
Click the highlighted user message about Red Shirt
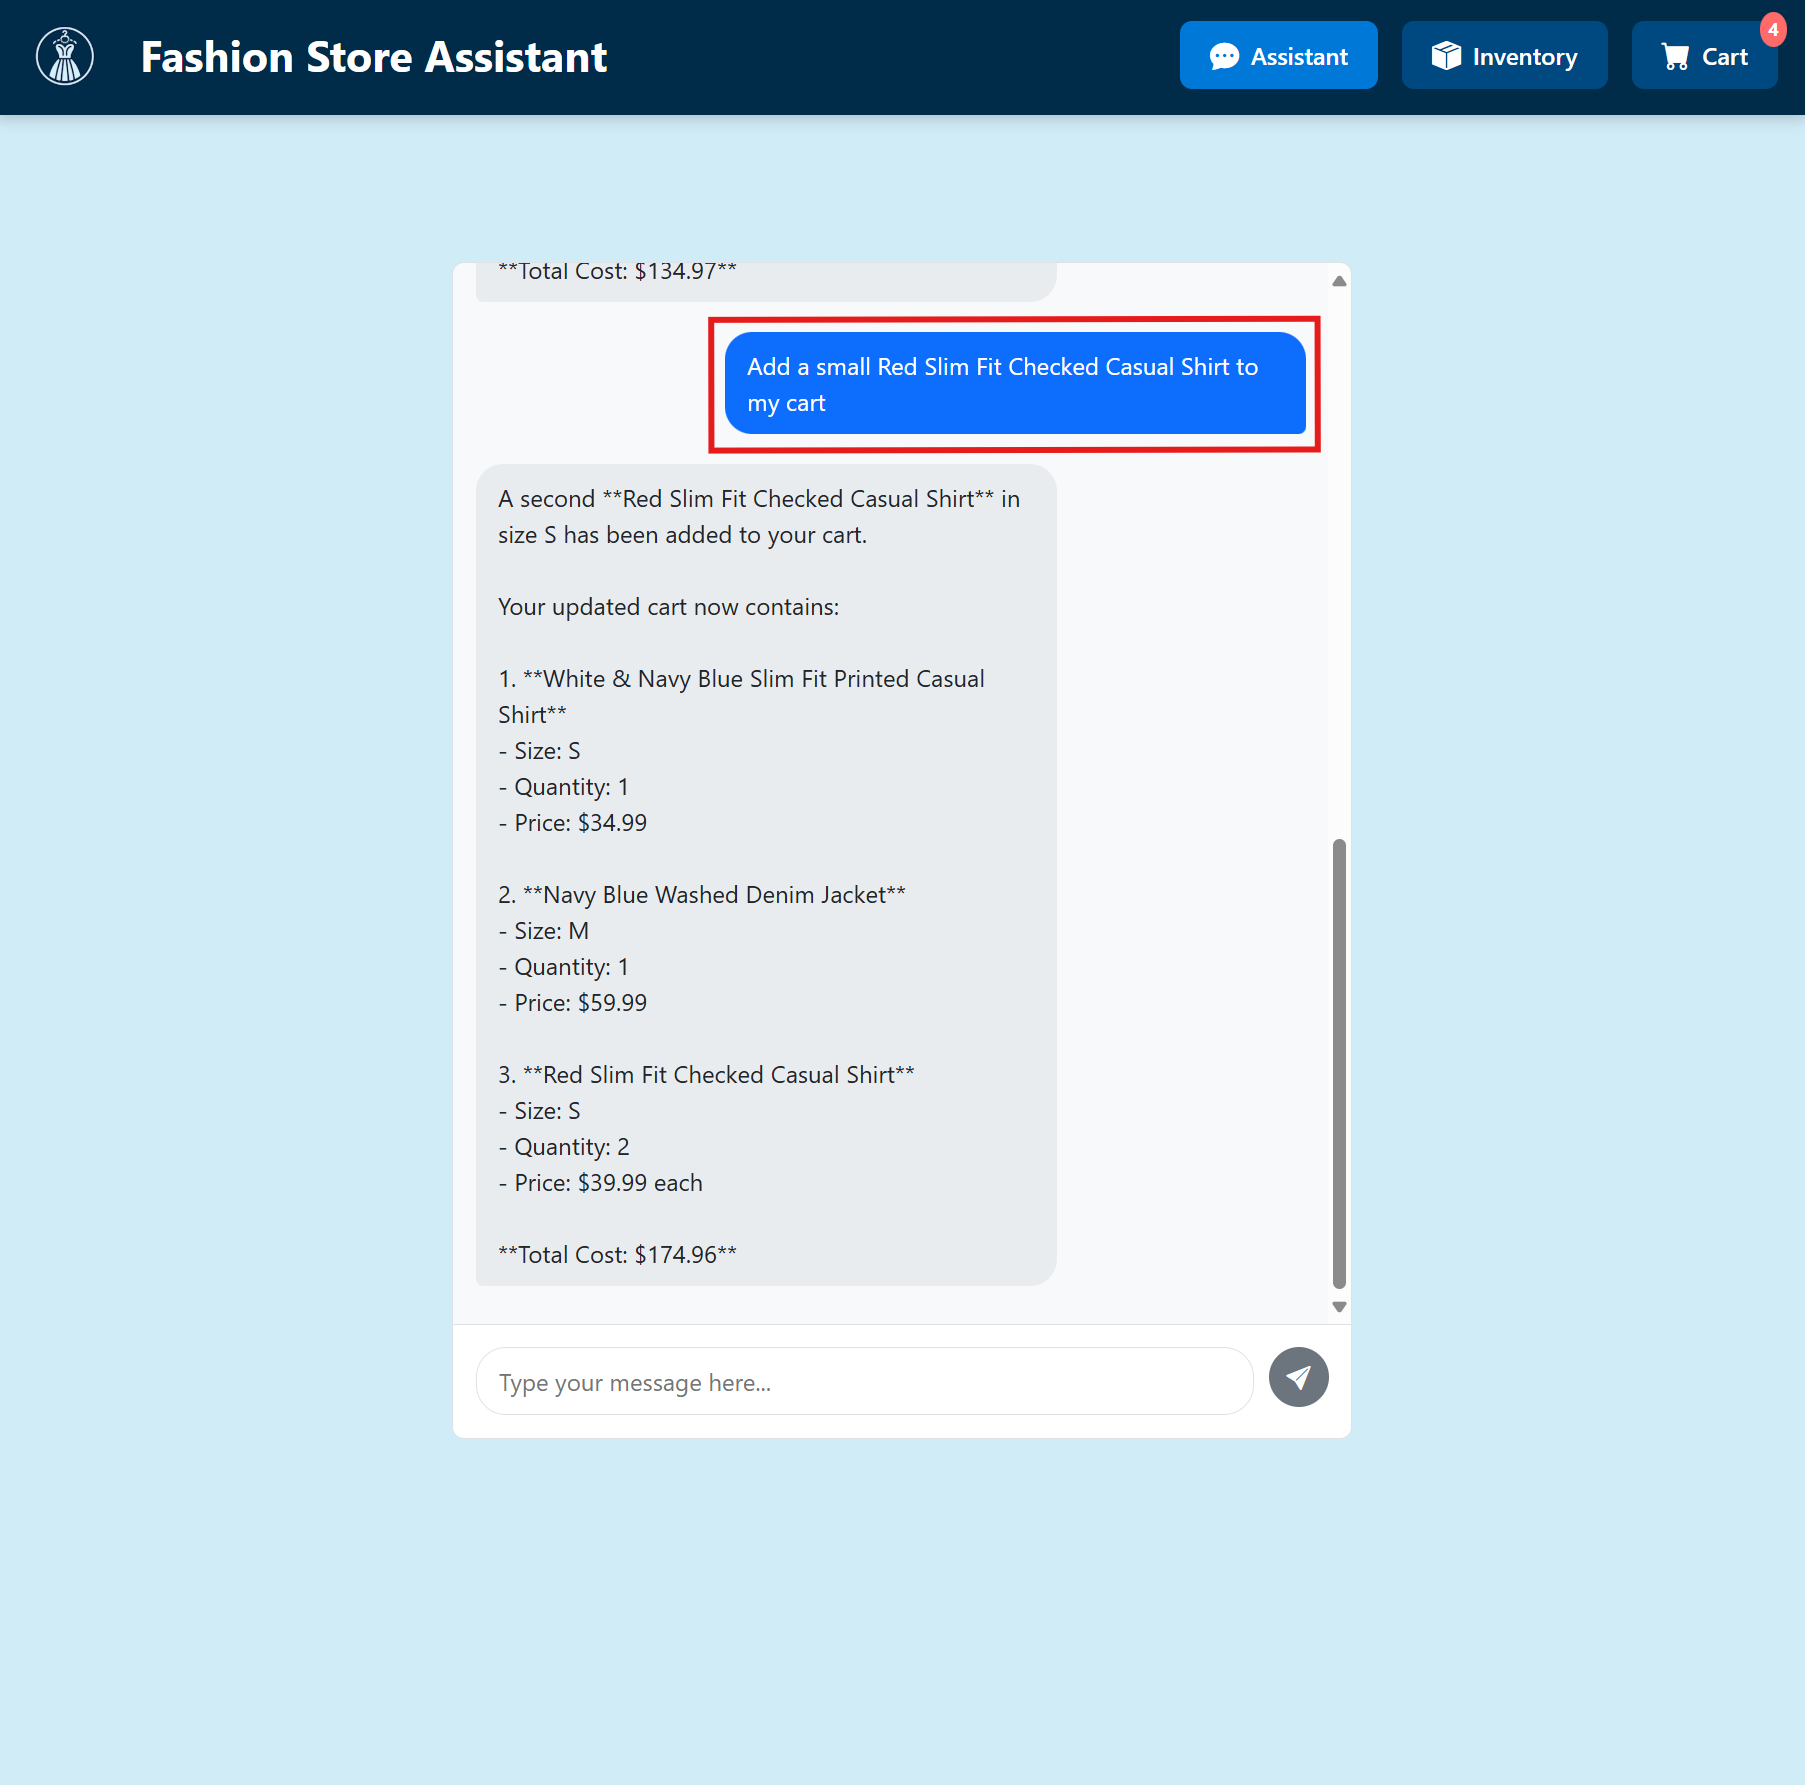(1014, 384)
